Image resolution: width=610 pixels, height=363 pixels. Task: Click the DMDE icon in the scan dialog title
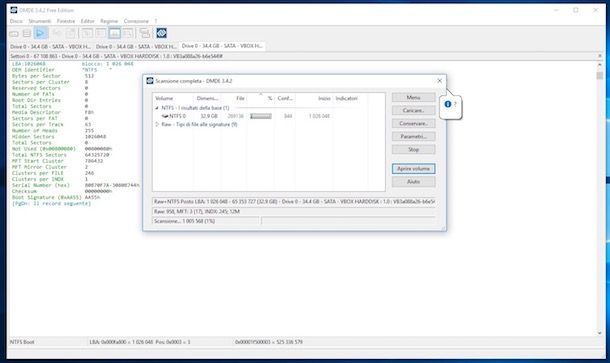(x=150, y=81)
